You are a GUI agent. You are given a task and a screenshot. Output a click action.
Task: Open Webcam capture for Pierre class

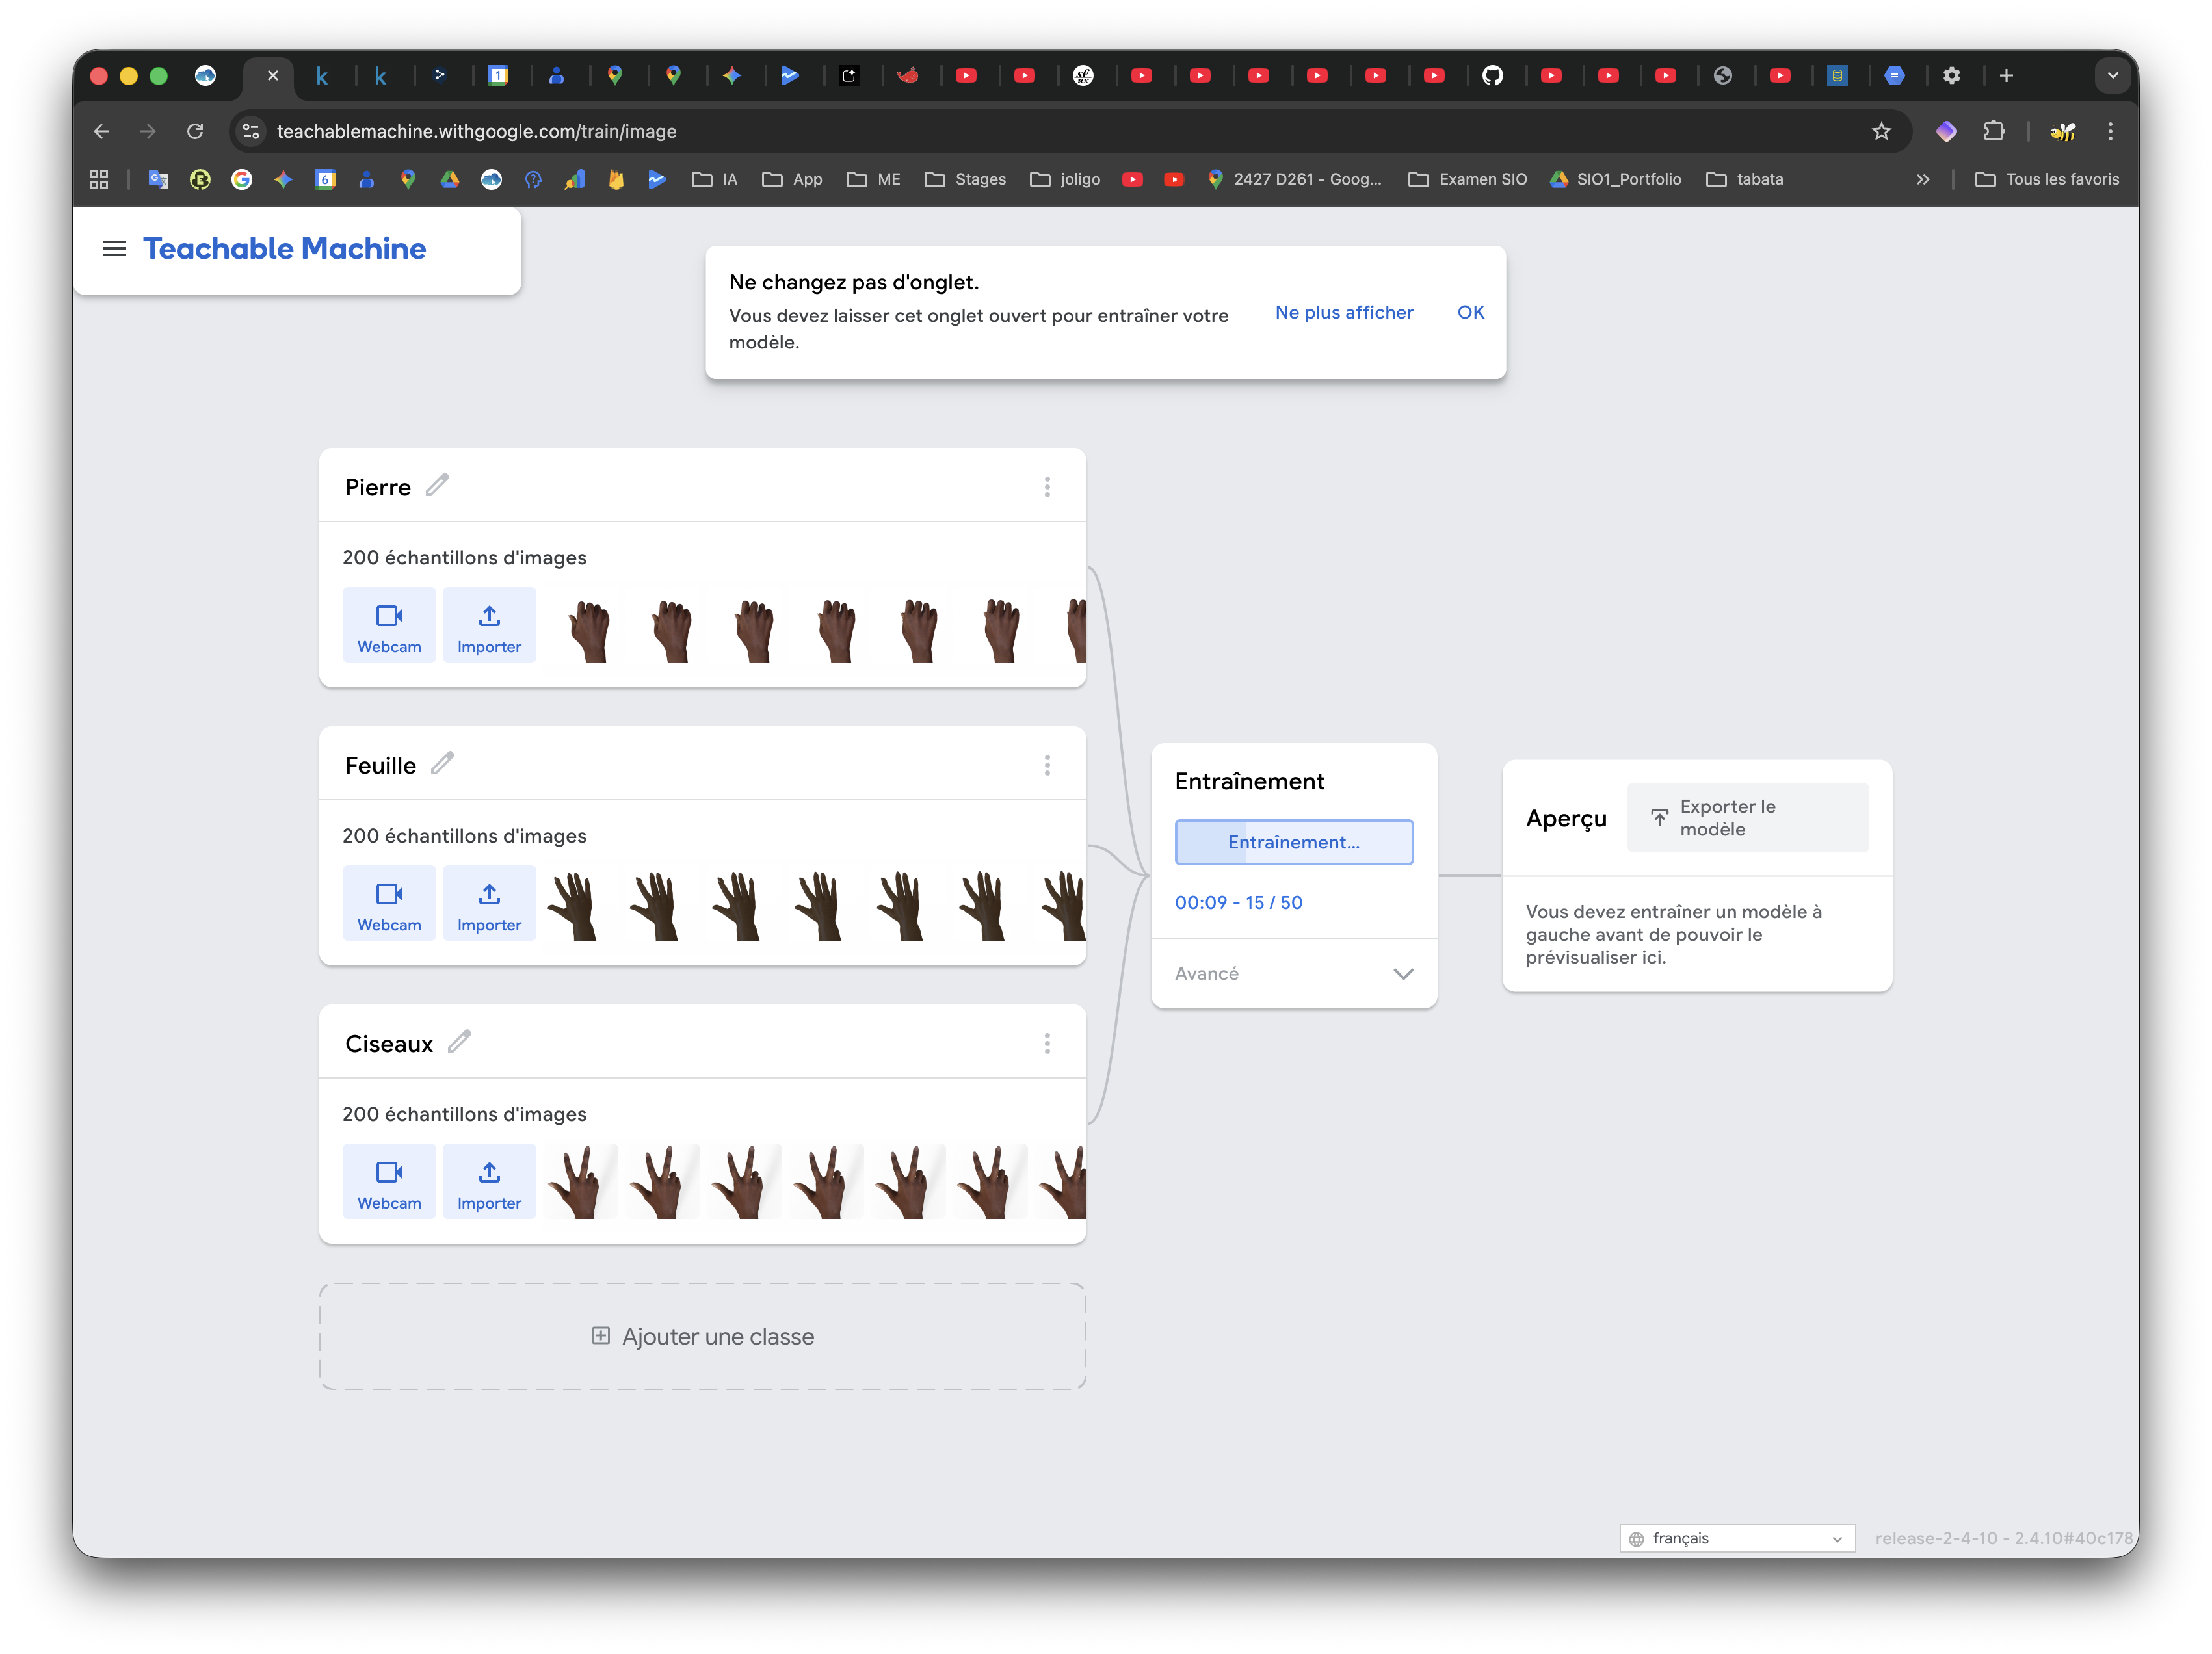389,626
